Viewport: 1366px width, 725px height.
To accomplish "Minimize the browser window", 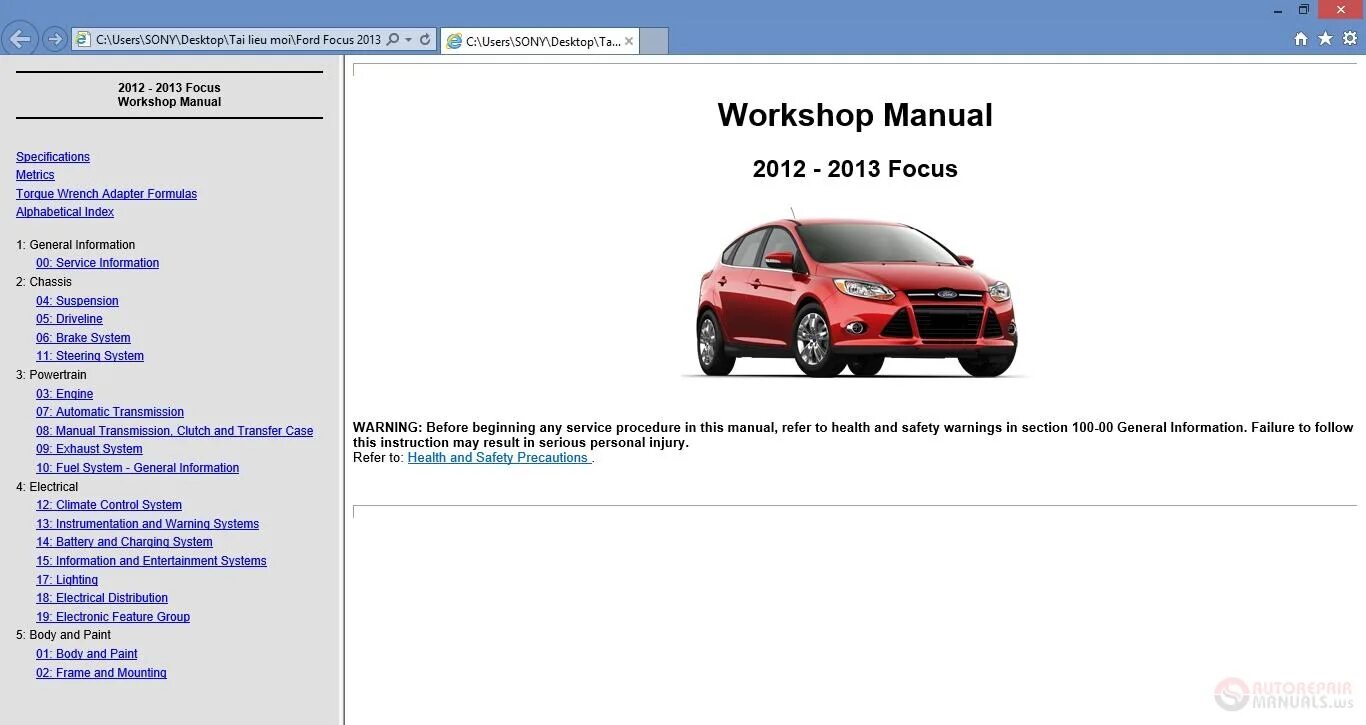I will (1277, 9).
